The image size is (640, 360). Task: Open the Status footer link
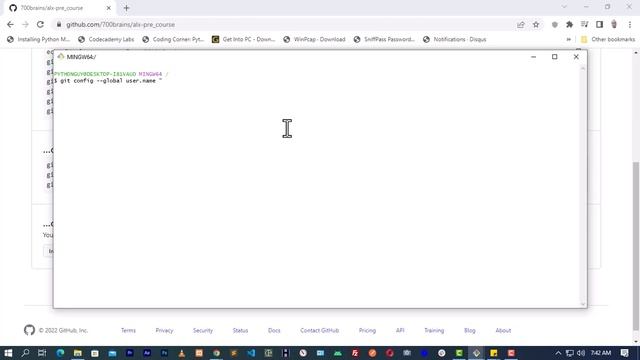(x=240, y=330)
